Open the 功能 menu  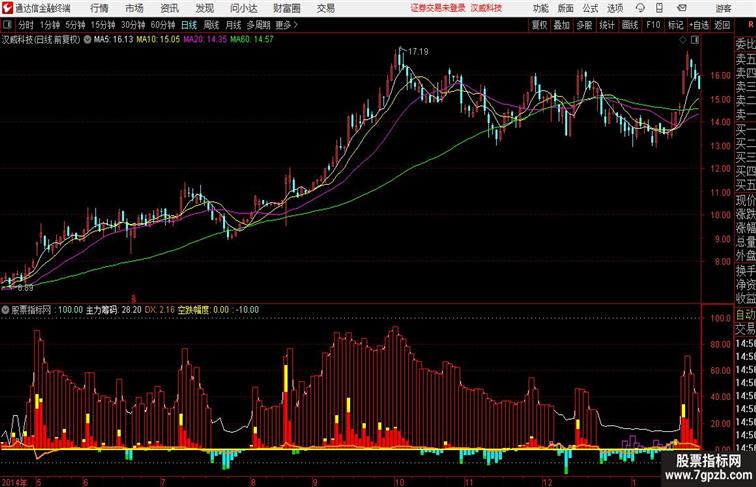point(540,8)
